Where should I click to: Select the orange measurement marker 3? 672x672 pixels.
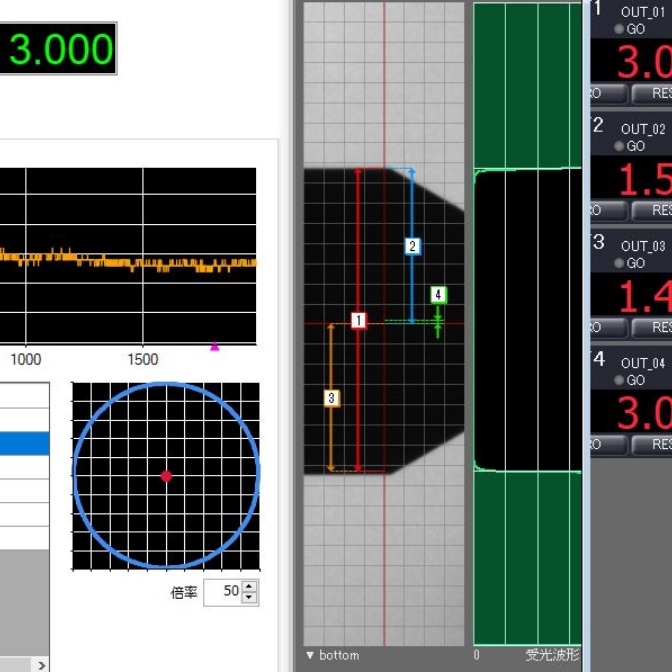point(332,398)
